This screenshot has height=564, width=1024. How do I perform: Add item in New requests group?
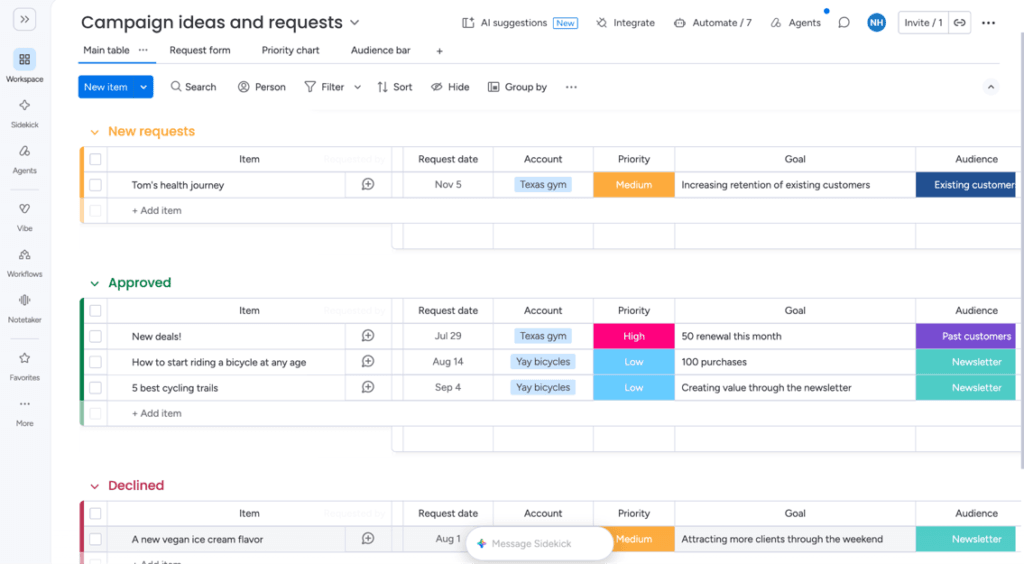pyautogui.click(x=157, y=211)
